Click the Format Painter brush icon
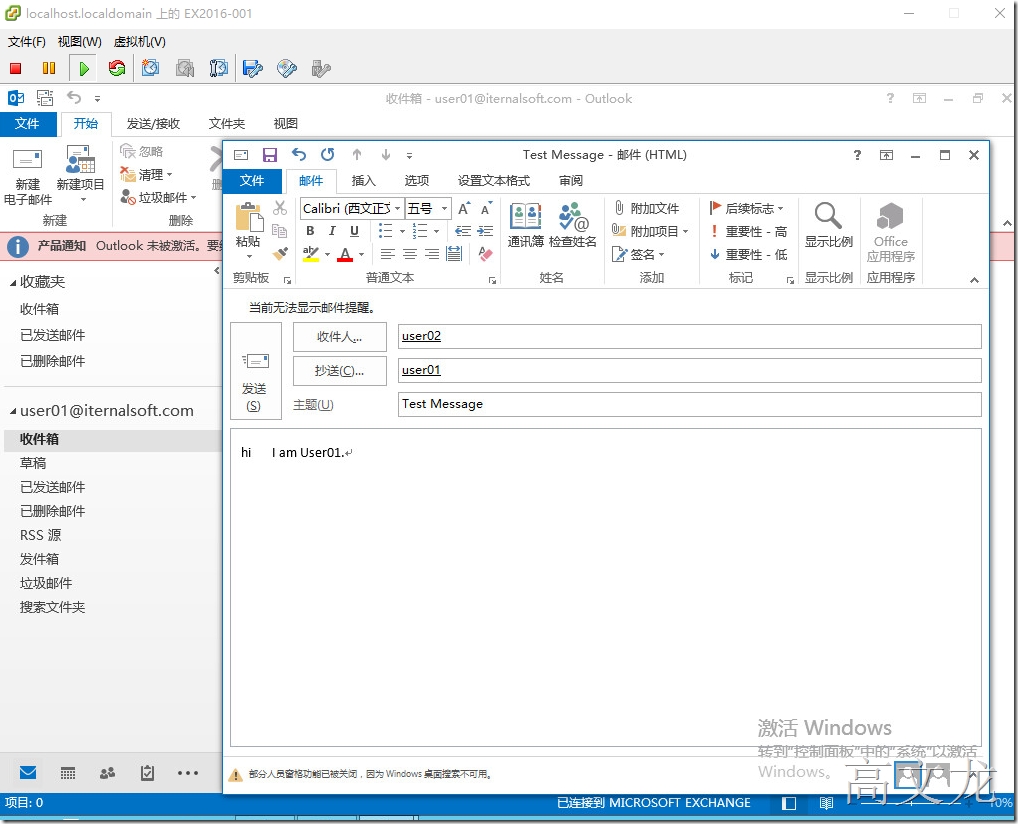The image size is (1018, 824). click(x=280, y=254)
